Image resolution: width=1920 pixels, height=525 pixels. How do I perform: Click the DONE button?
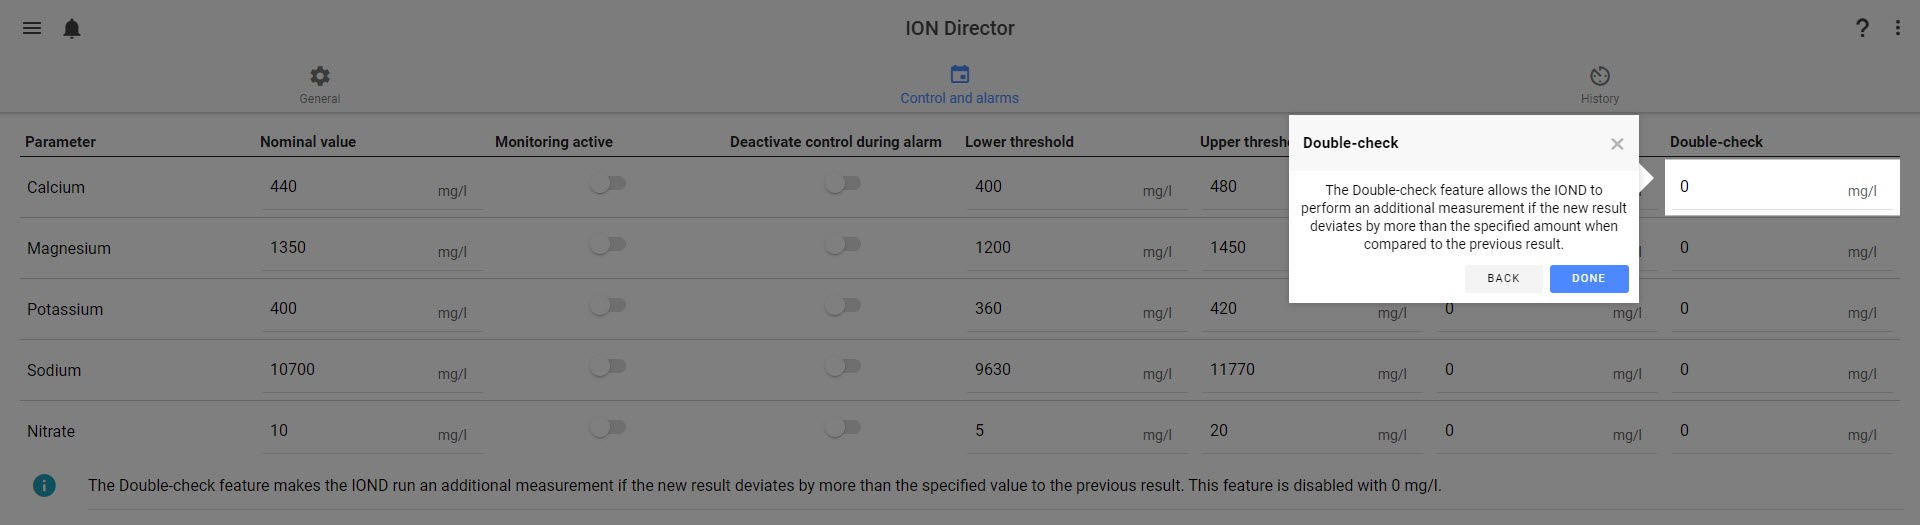point(1589,279)
